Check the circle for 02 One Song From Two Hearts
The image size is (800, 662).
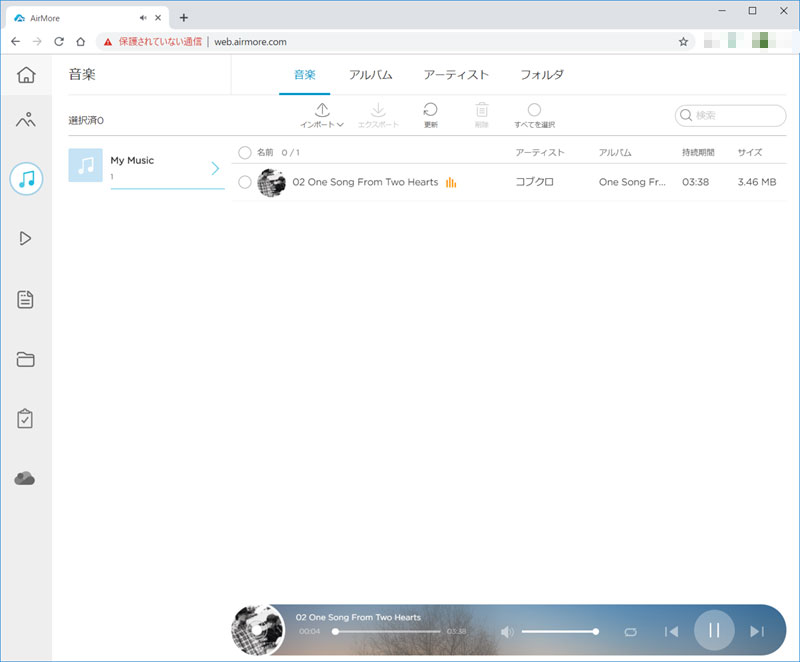click(x=245, y=182)
